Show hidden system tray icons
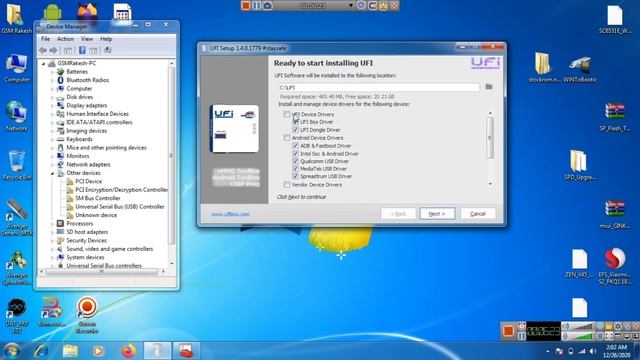 [547, 351]
